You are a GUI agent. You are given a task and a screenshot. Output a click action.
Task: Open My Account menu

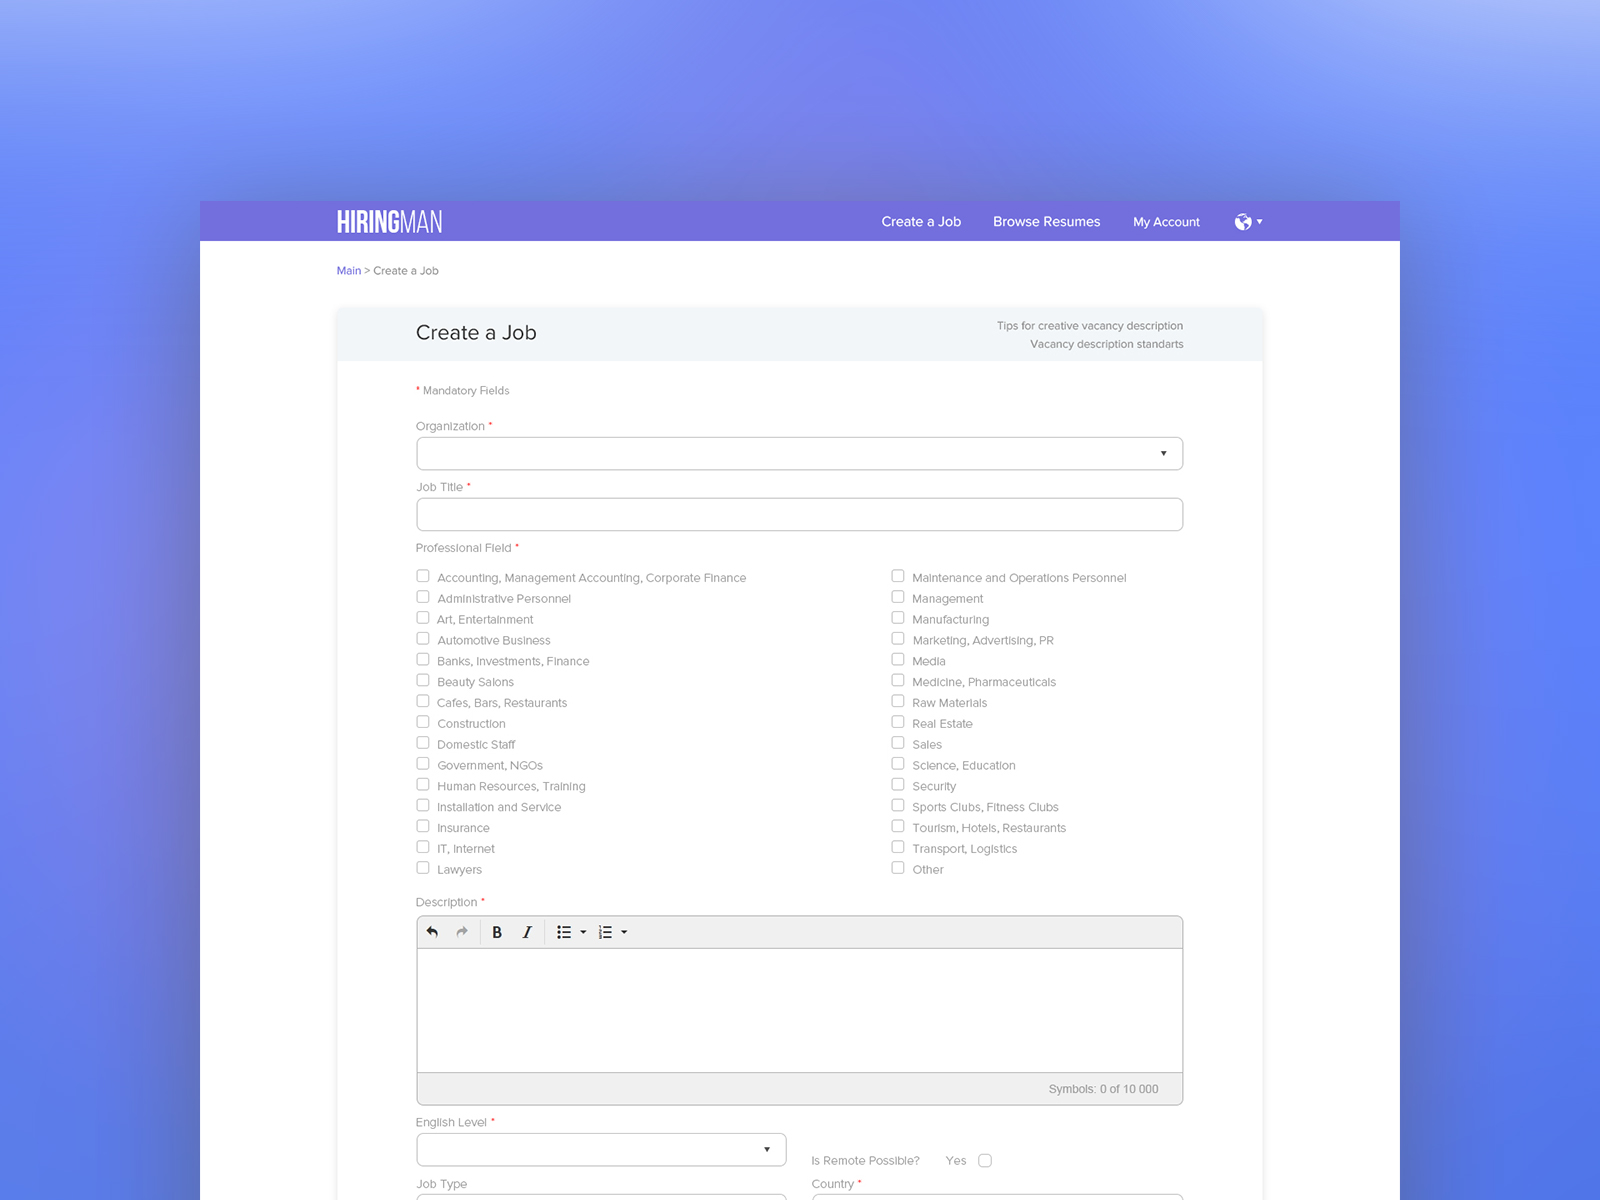(x=1166, y=222)
